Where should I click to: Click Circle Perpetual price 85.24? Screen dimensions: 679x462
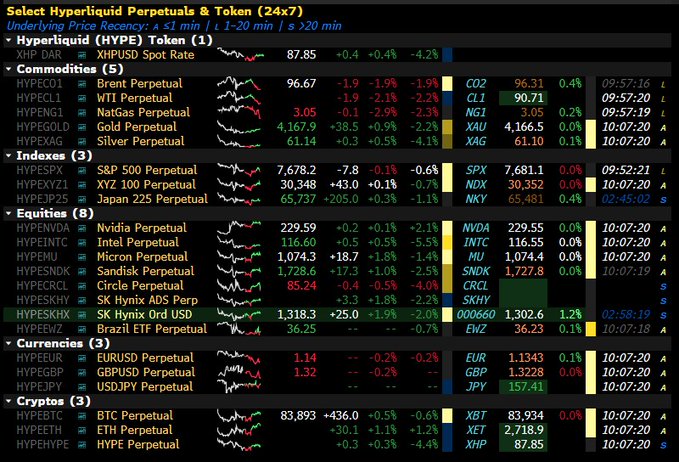click(x=302, y=286)
